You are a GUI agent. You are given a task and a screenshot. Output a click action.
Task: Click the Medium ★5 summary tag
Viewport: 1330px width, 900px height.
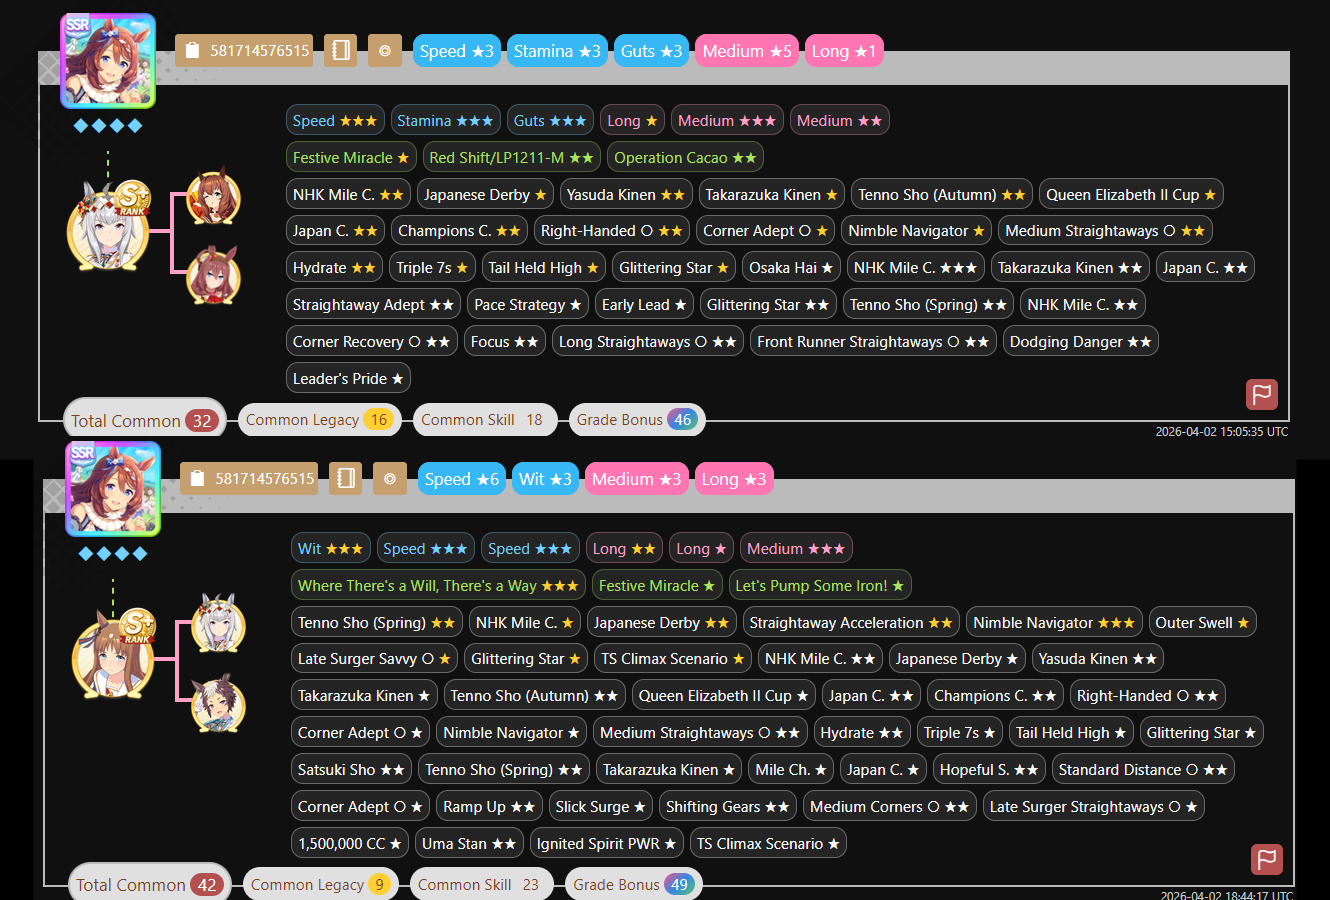(747, 51)
